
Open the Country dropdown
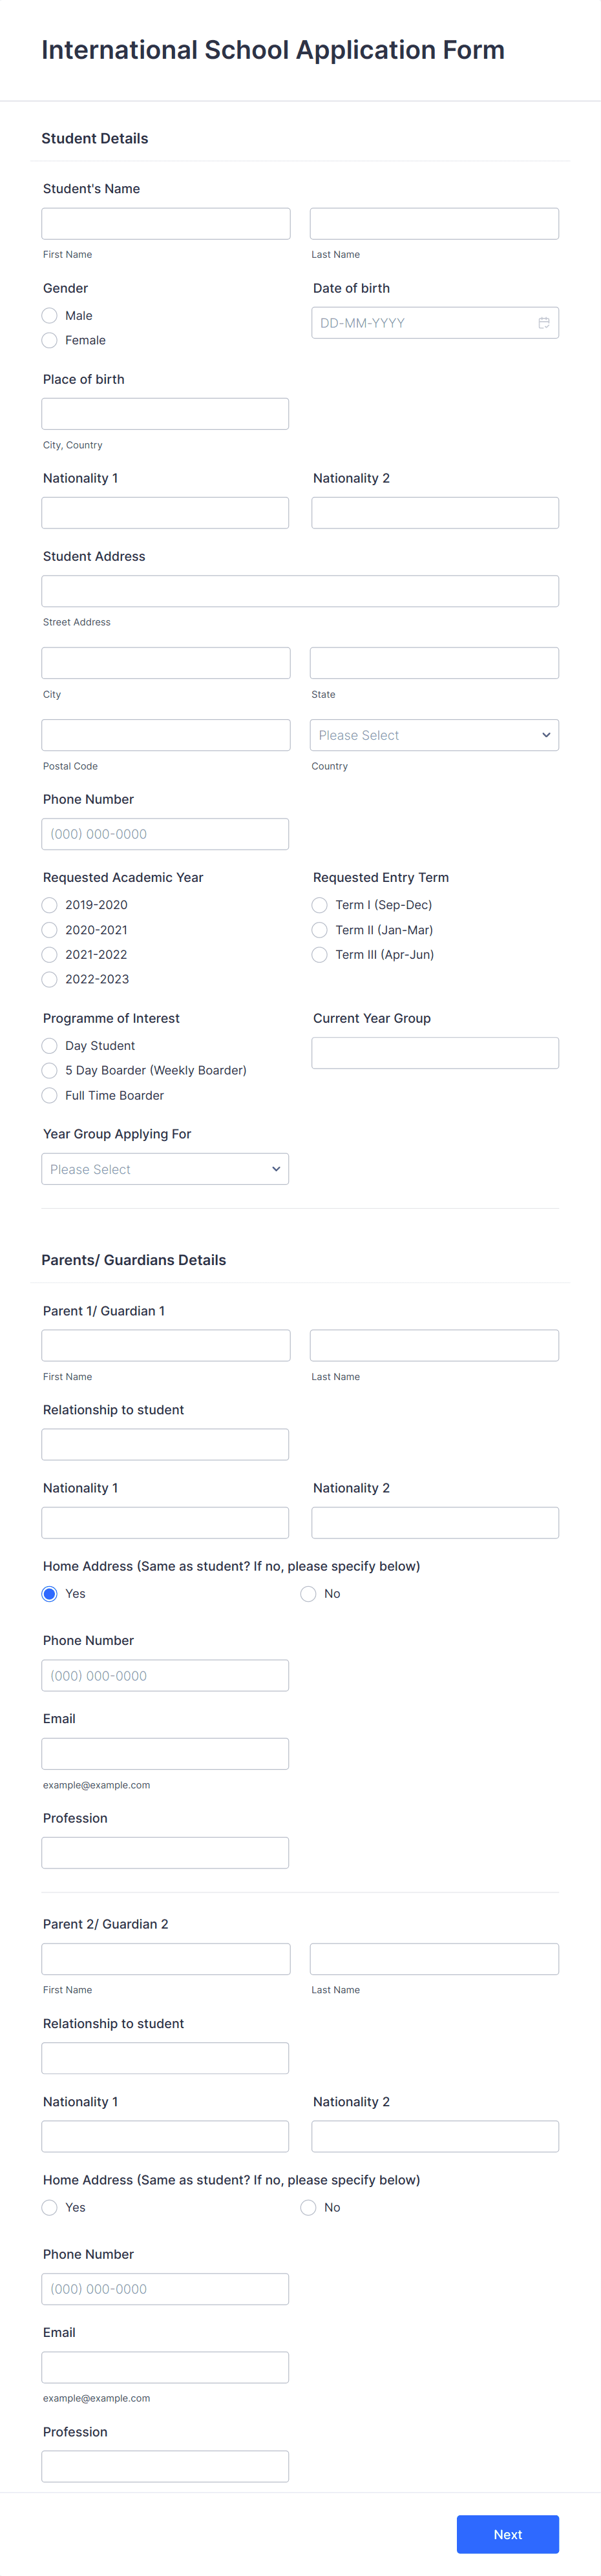(434, 734)
